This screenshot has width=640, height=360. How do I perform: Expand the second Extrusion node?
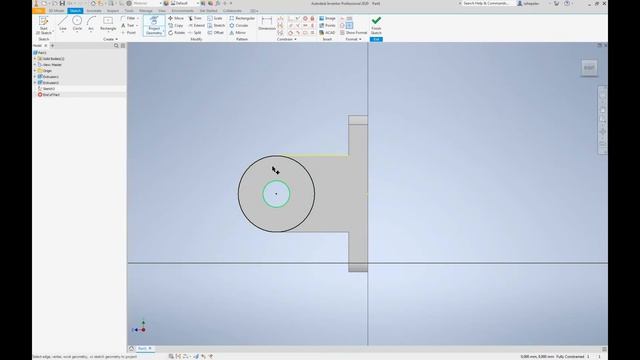pyautogui.click(x=35, y=82)
